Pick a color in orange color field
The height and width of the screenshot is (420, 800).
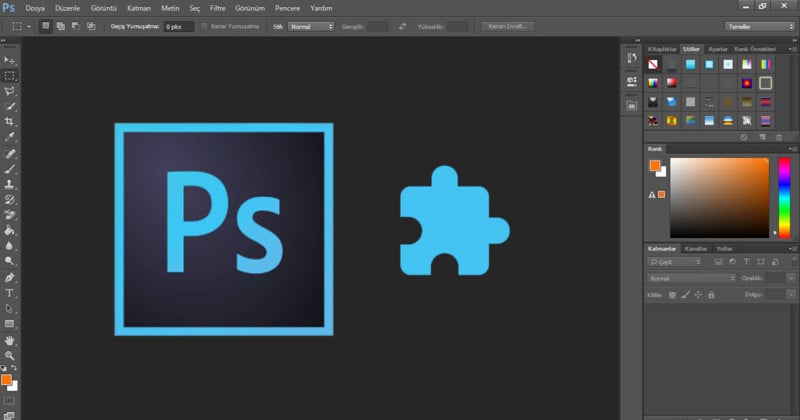[719, 197]
